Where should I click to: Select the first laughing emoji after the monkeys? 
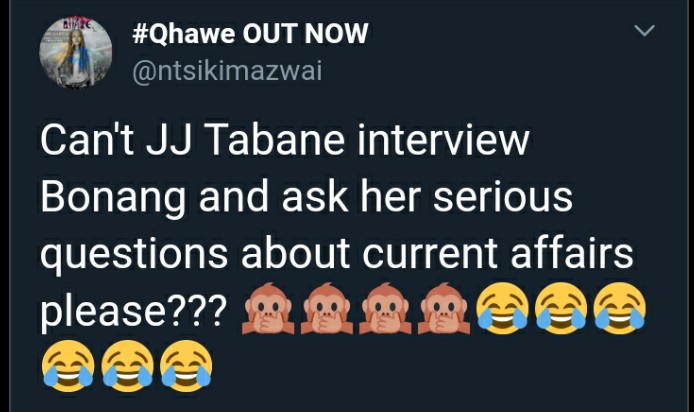[502, 308]
